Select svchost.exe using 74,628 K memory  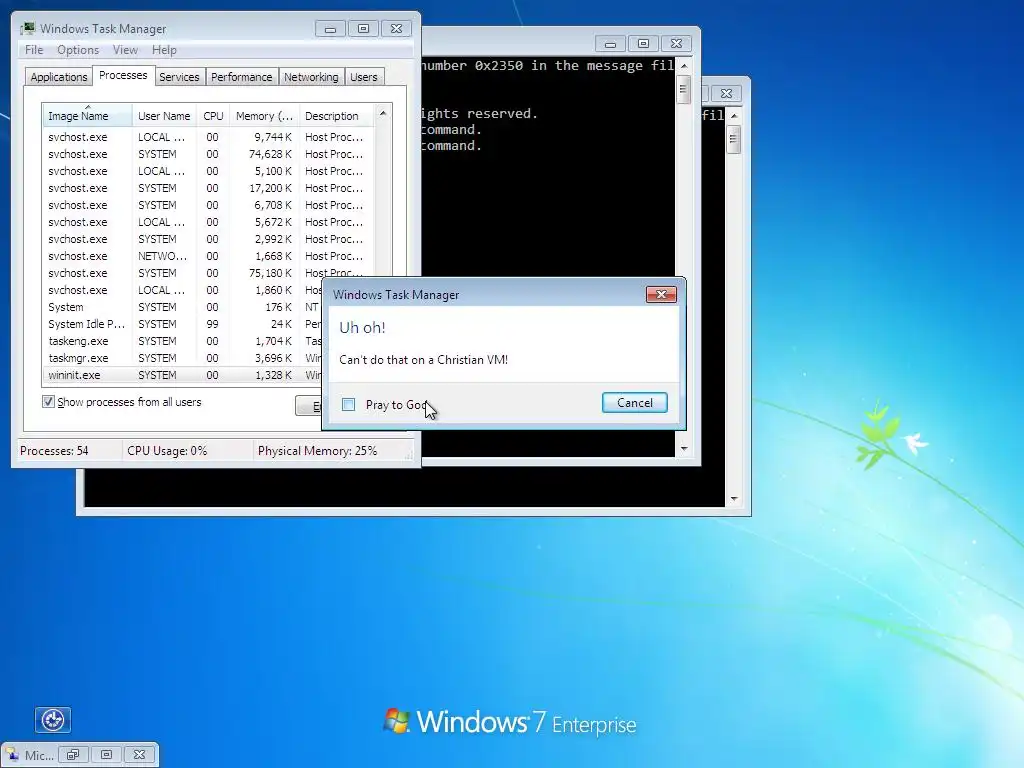pyautogui.click(x=209, y=154)
